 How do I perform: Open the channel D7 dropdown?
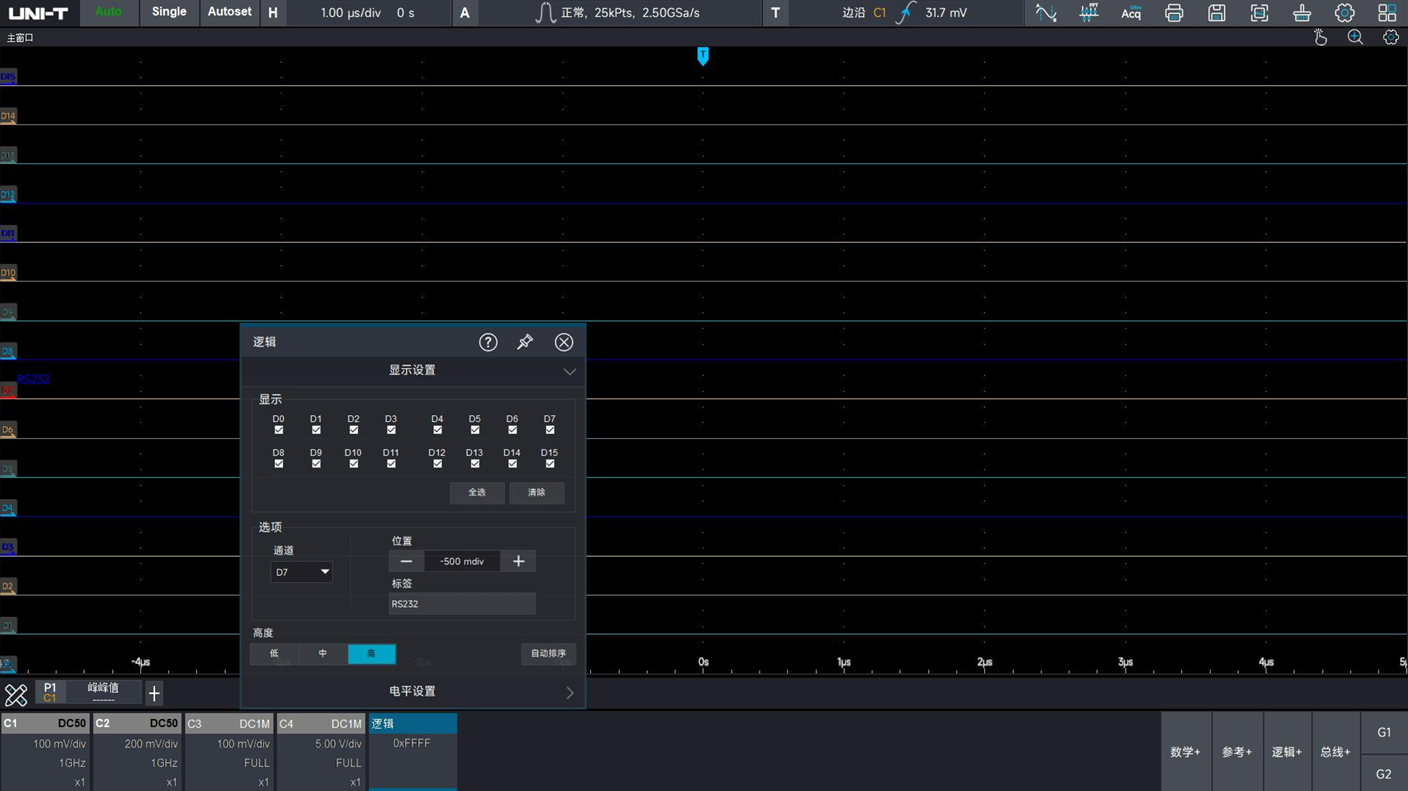click(x=301, y=572)
